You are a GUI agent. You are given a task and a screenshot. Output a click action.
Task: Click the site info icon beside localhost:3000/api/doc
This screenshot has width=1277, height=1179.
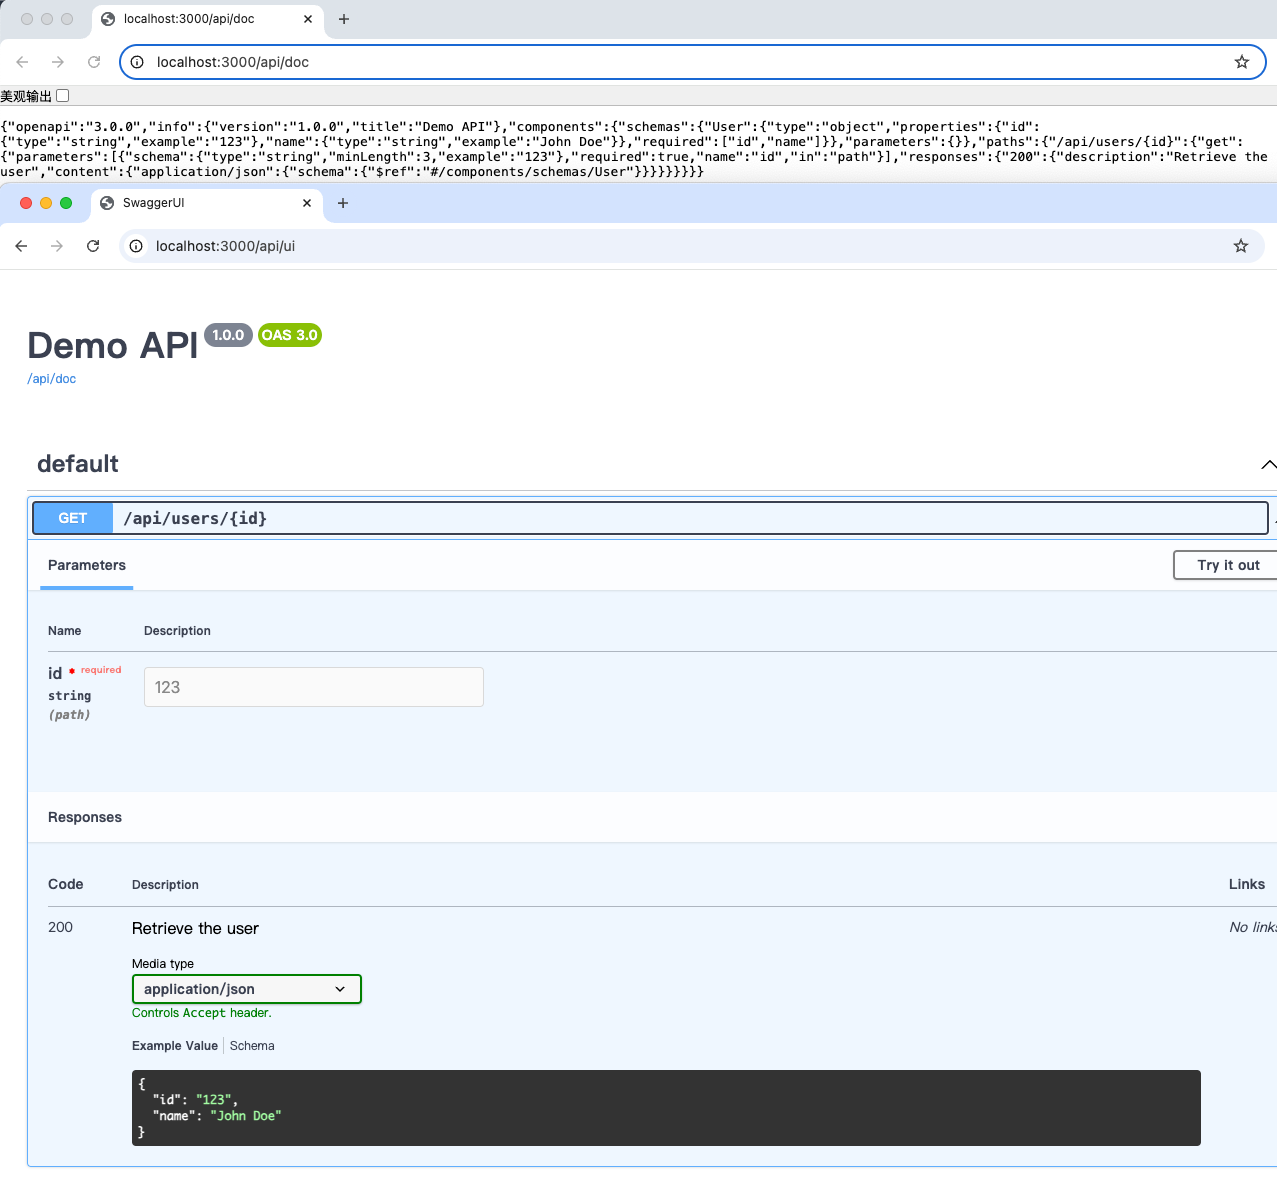(x=137, y=61)
